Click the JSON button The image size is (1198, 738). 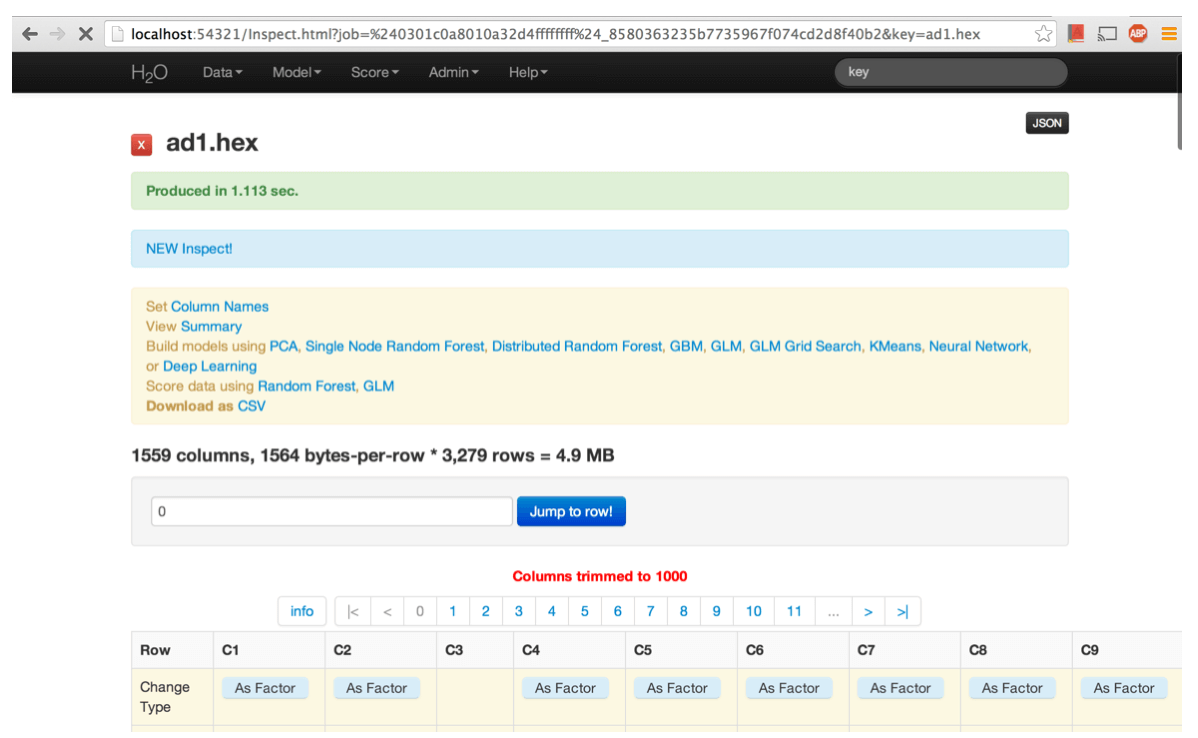point(1046,123)
